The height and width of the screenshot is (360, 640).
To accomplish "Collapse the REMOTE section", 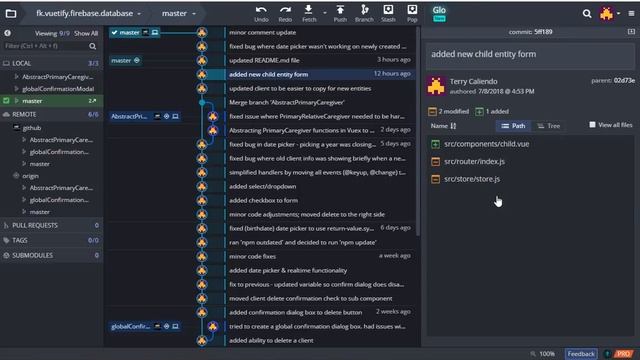I will [51, 115].
